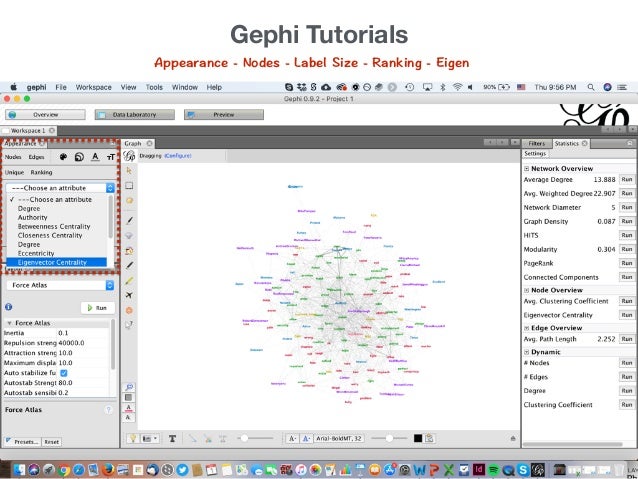Viewport: 638px width, 479px height.
Task: Open the Choose an attribute dropdown
Action: pos(60,188)
